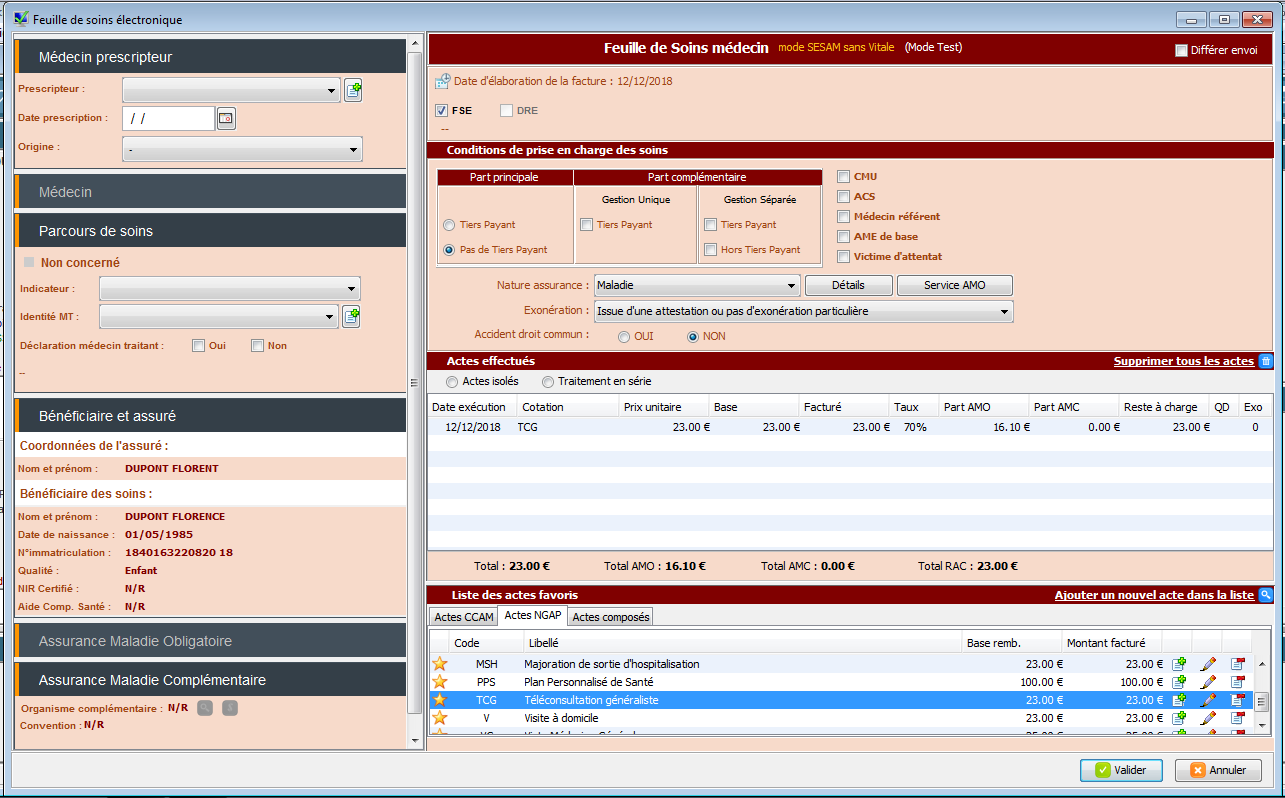Switch to the Actes CCAM tab
Screen dimensions: 1285x798
click(462, 617)
